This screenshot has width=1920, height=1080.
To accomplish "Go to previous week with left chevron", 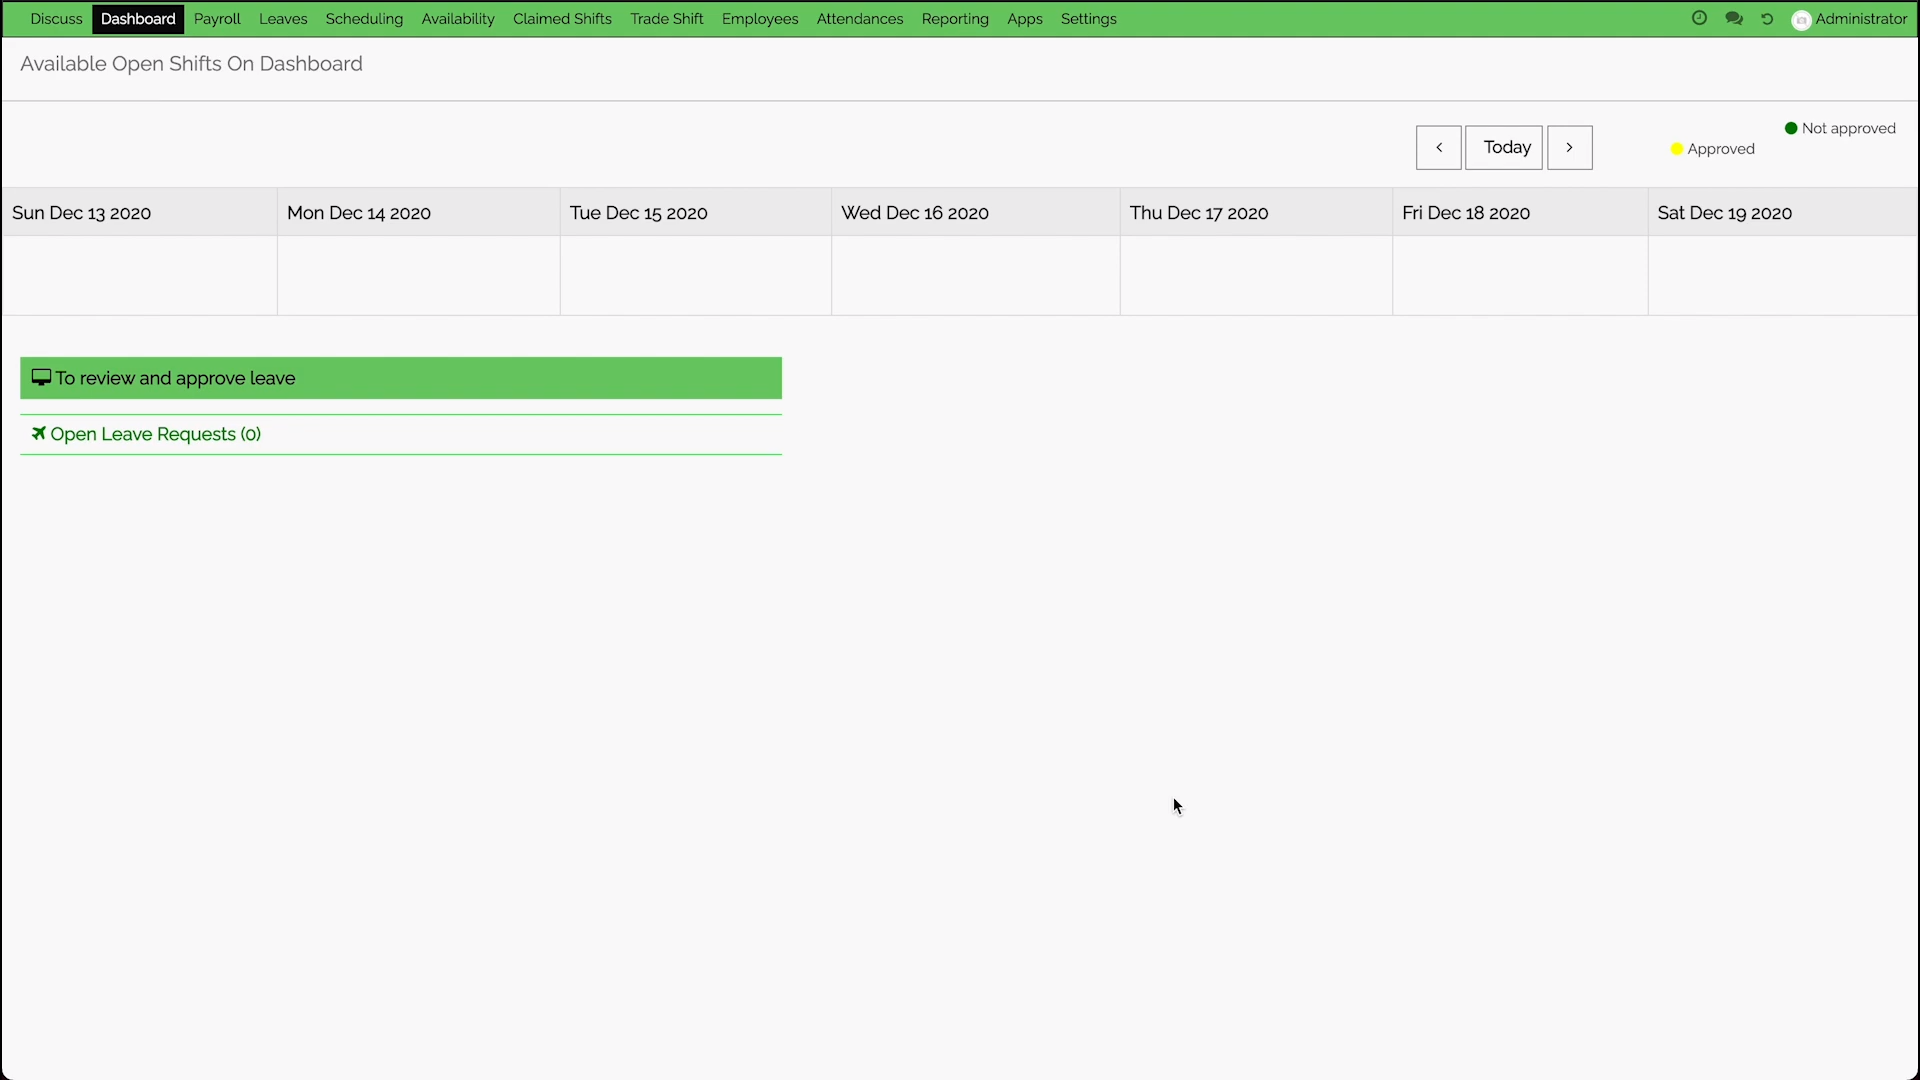I will pos(1438,148).
